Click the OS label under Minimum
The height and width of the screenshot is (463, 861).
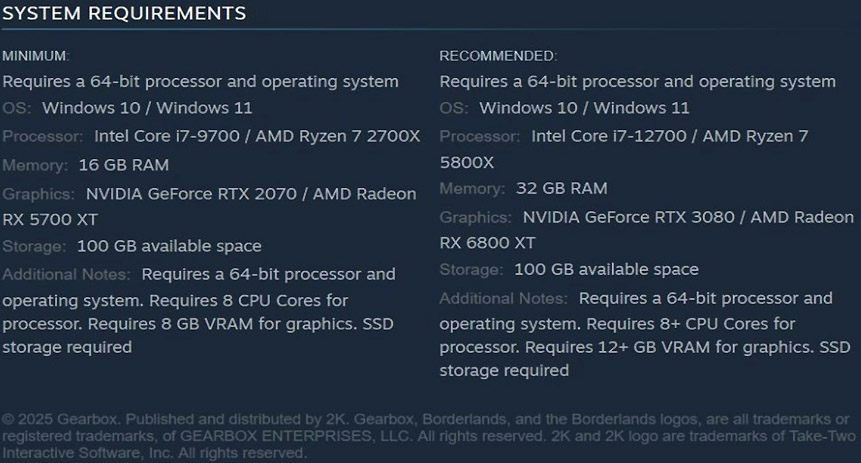pyautogui.click(x=16, y=108)
